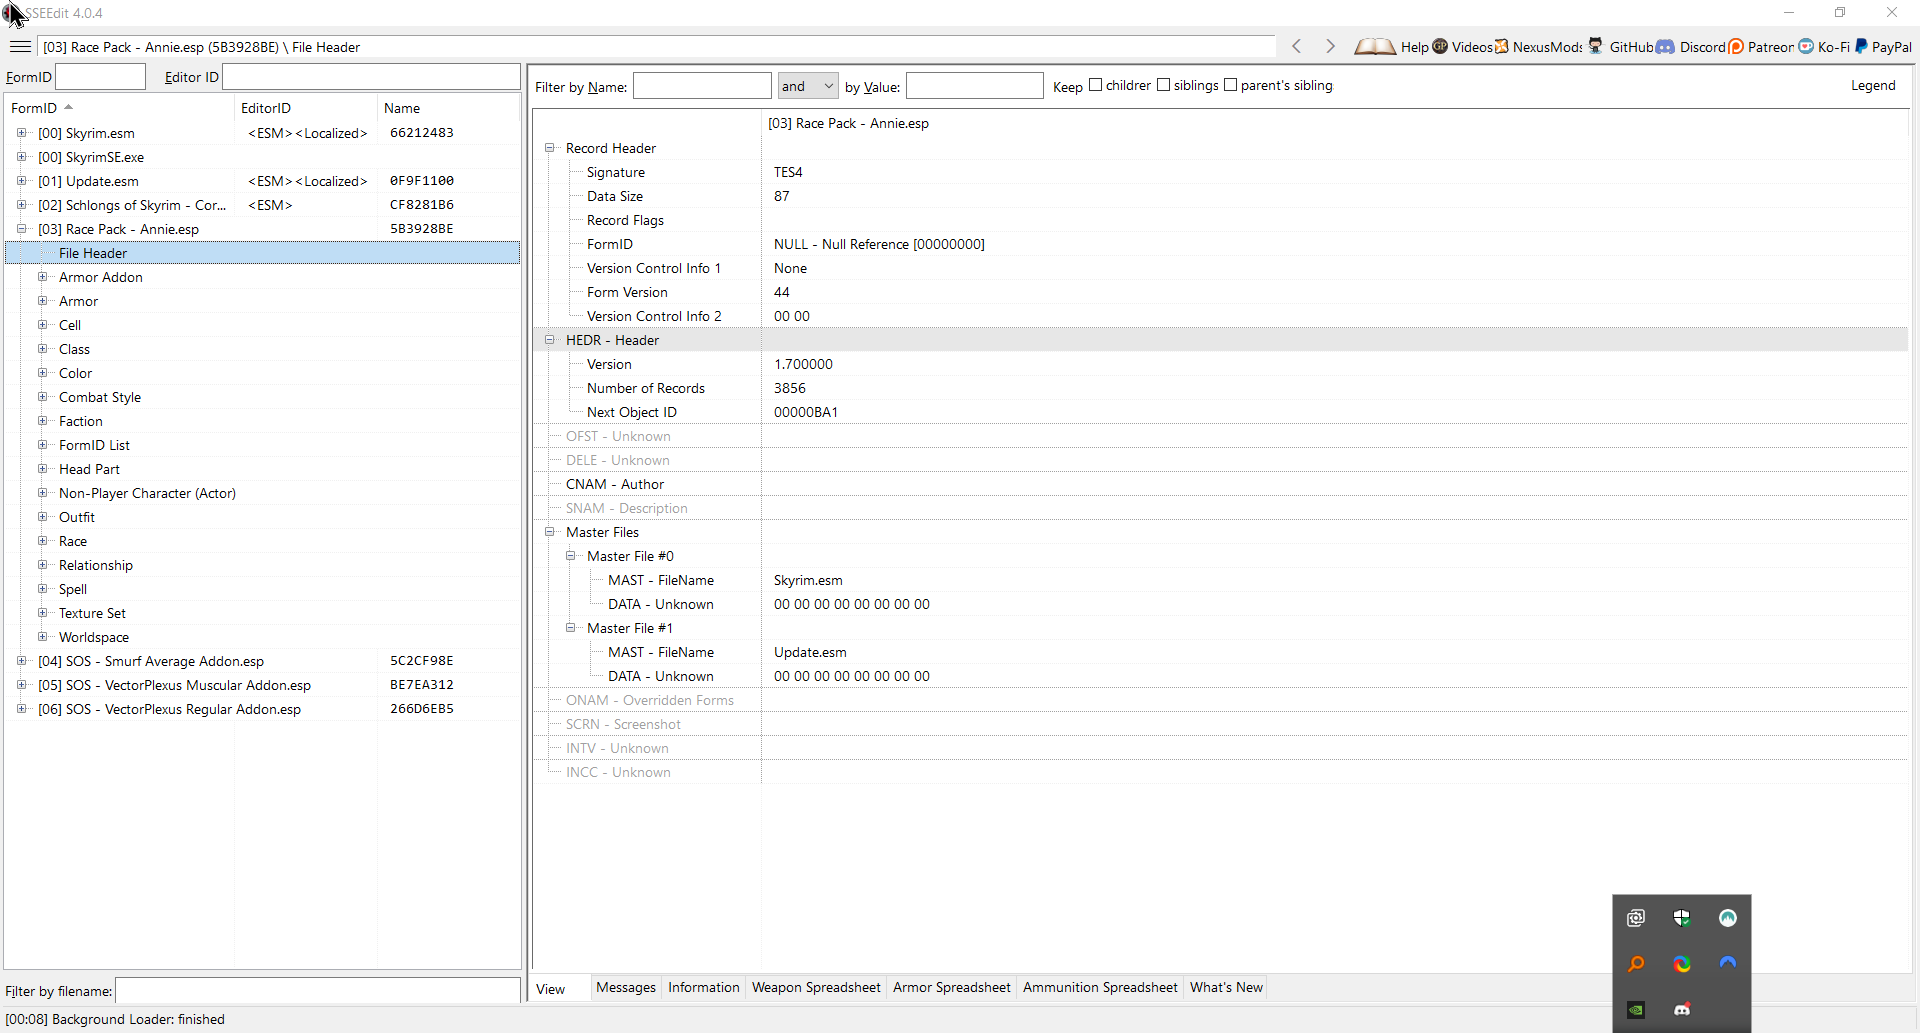Click the Legend button

1873,86
